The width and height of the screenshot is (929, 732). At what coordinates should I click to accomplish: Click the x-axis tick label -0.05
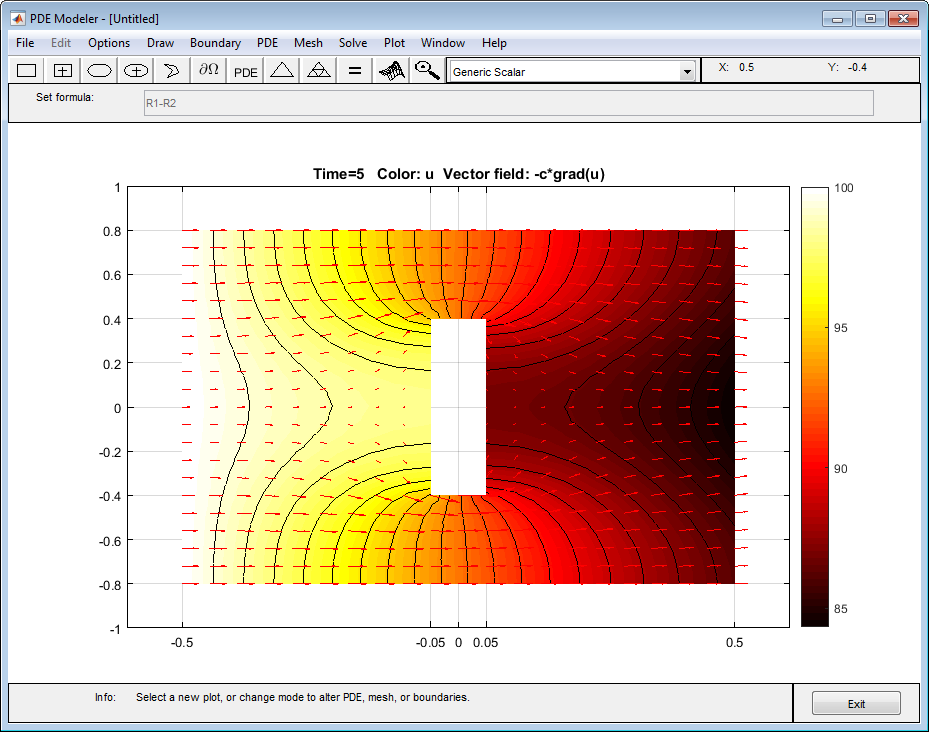tap(430, 643)
